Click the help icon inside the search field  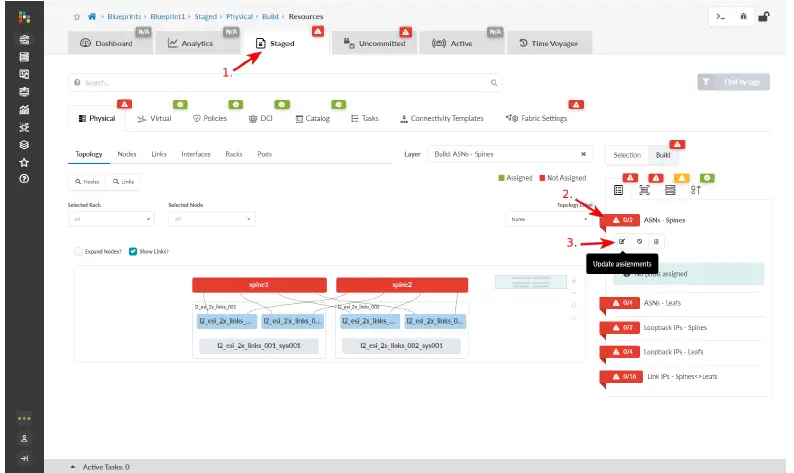point(77,83)
